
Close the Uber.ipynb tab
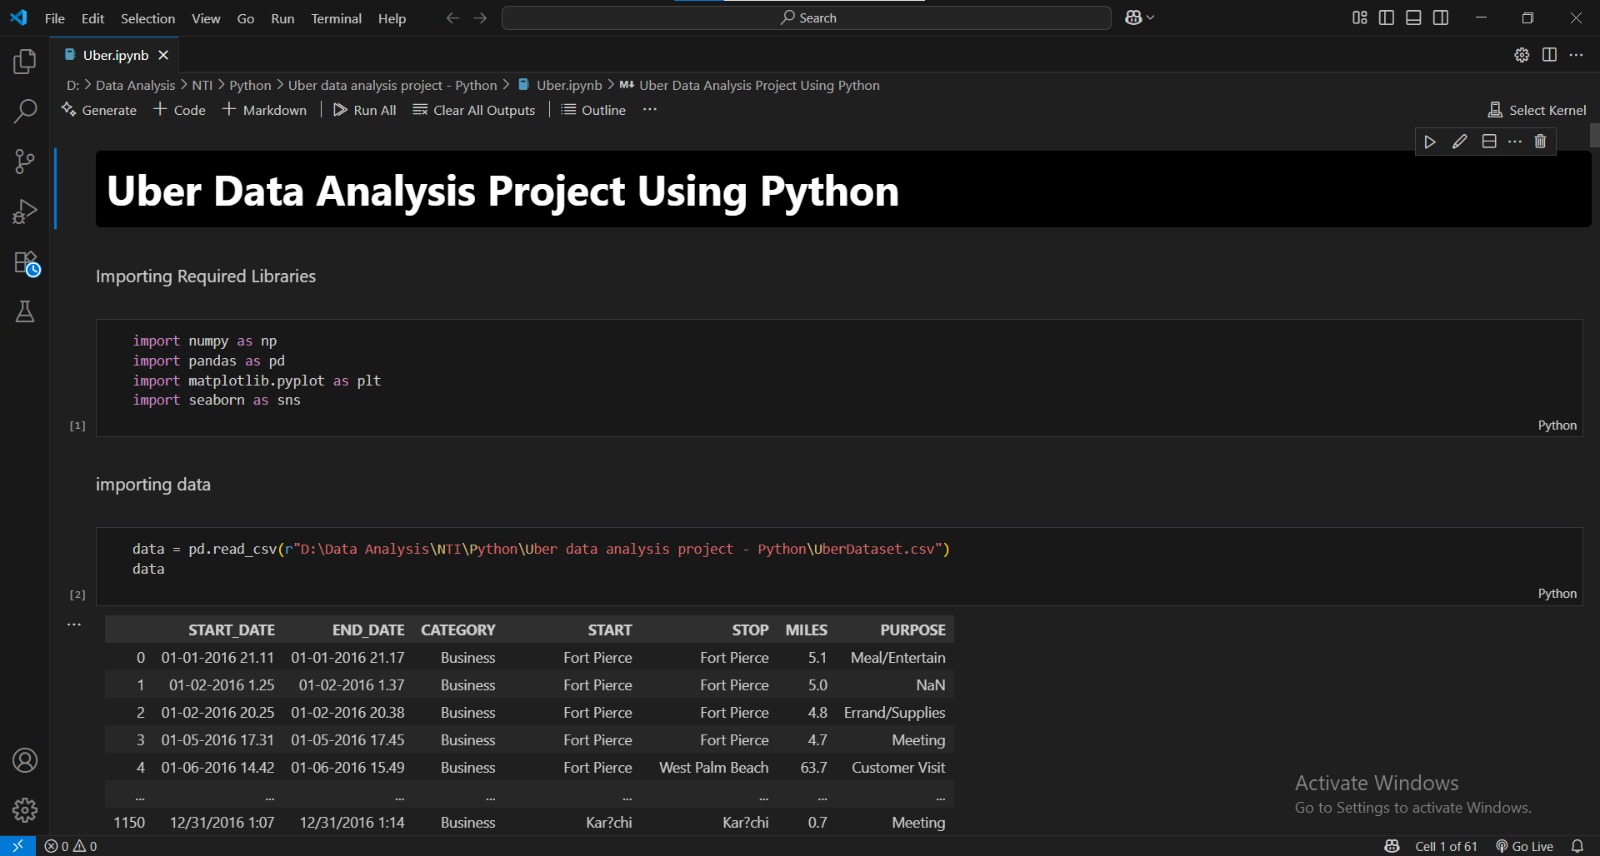164,55
